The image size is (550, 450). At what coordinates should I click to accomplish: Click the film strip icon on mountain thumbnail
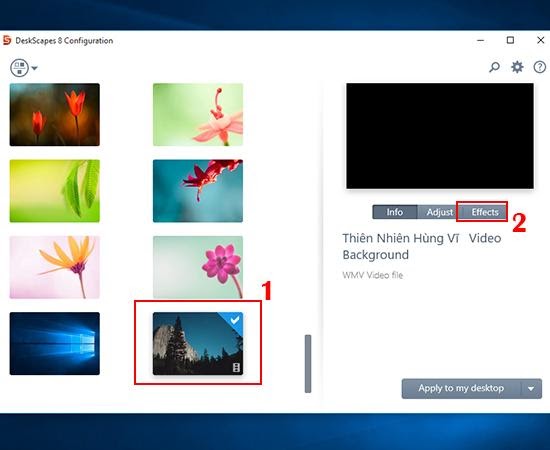(x=236, y=368)
